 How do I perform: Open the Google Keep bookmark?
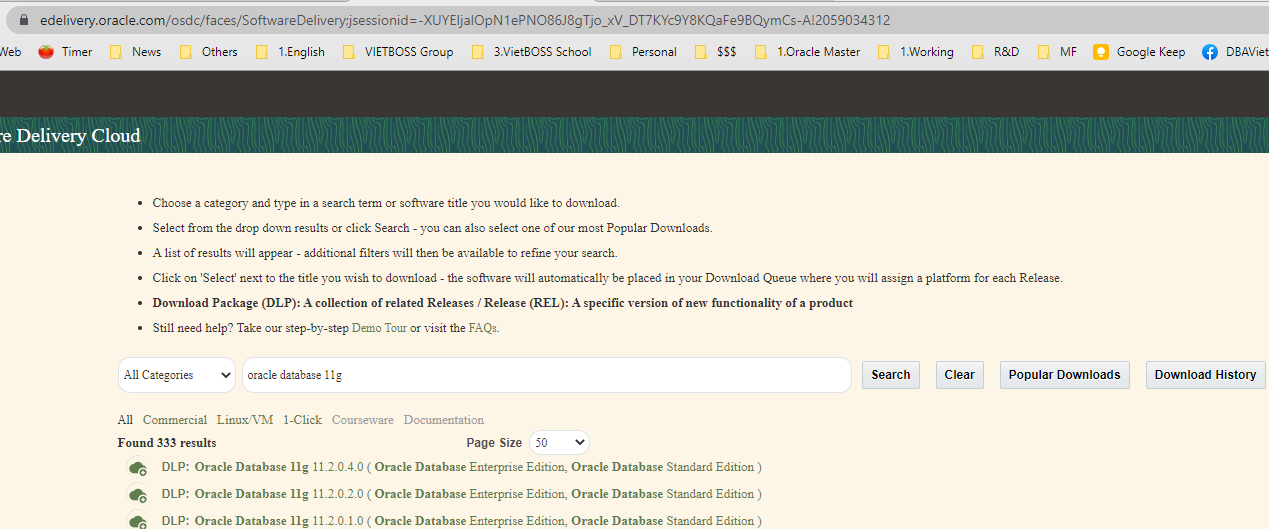pos(1140,52)
